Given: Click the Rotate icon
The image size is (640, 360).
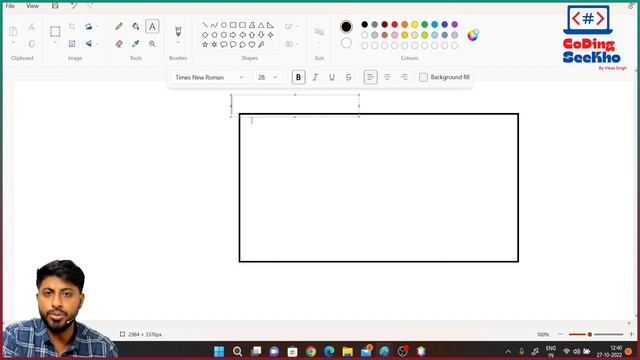Looking at the screenshot, I should pyautogui.click(x=89, y=27).
